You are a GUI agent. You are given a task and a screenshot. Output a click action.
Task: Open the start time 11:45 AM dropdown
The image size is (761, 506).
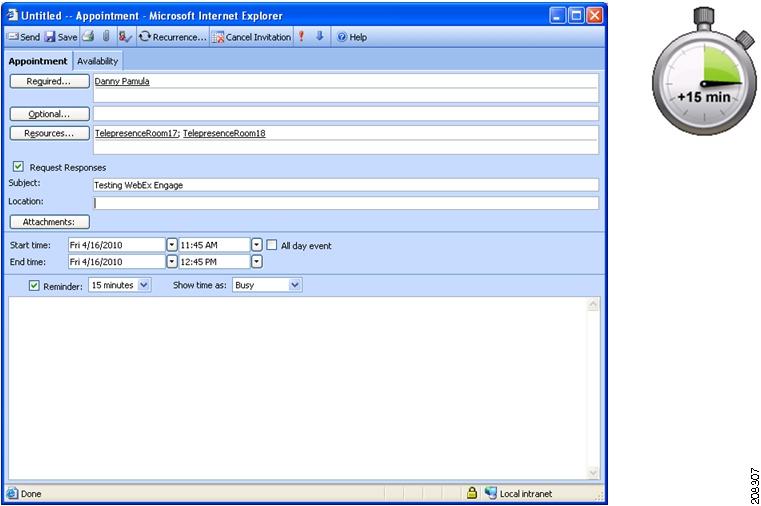(x=257, y=245)
